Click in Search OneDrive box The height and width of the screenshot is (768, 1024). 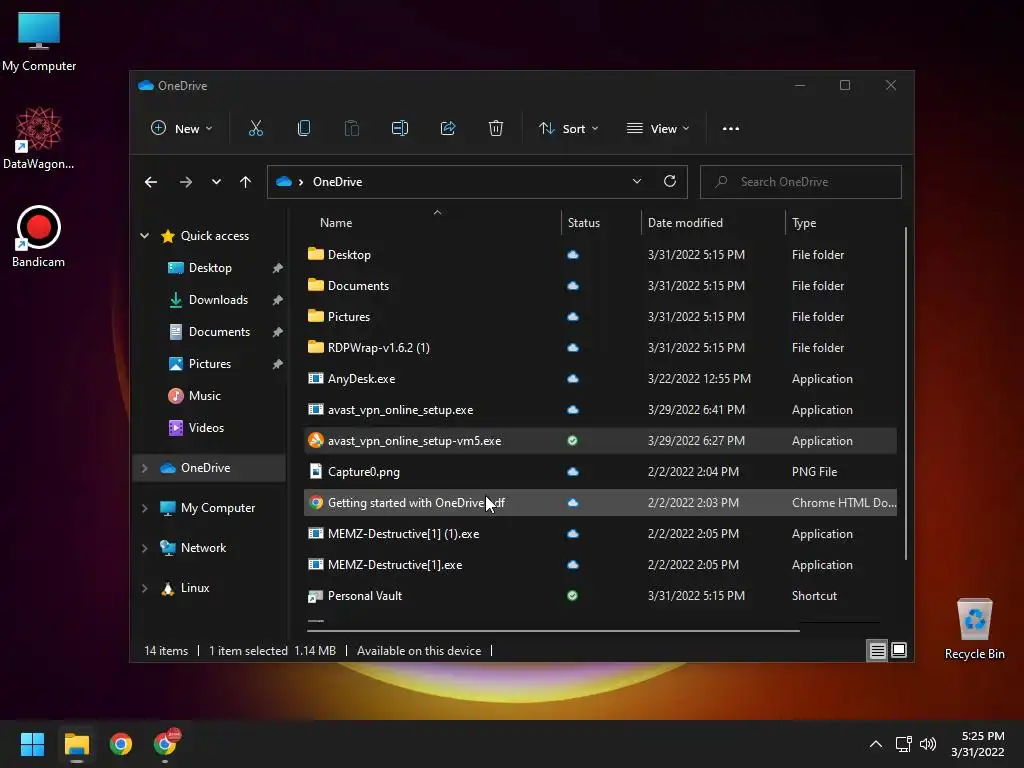(801, 182)
